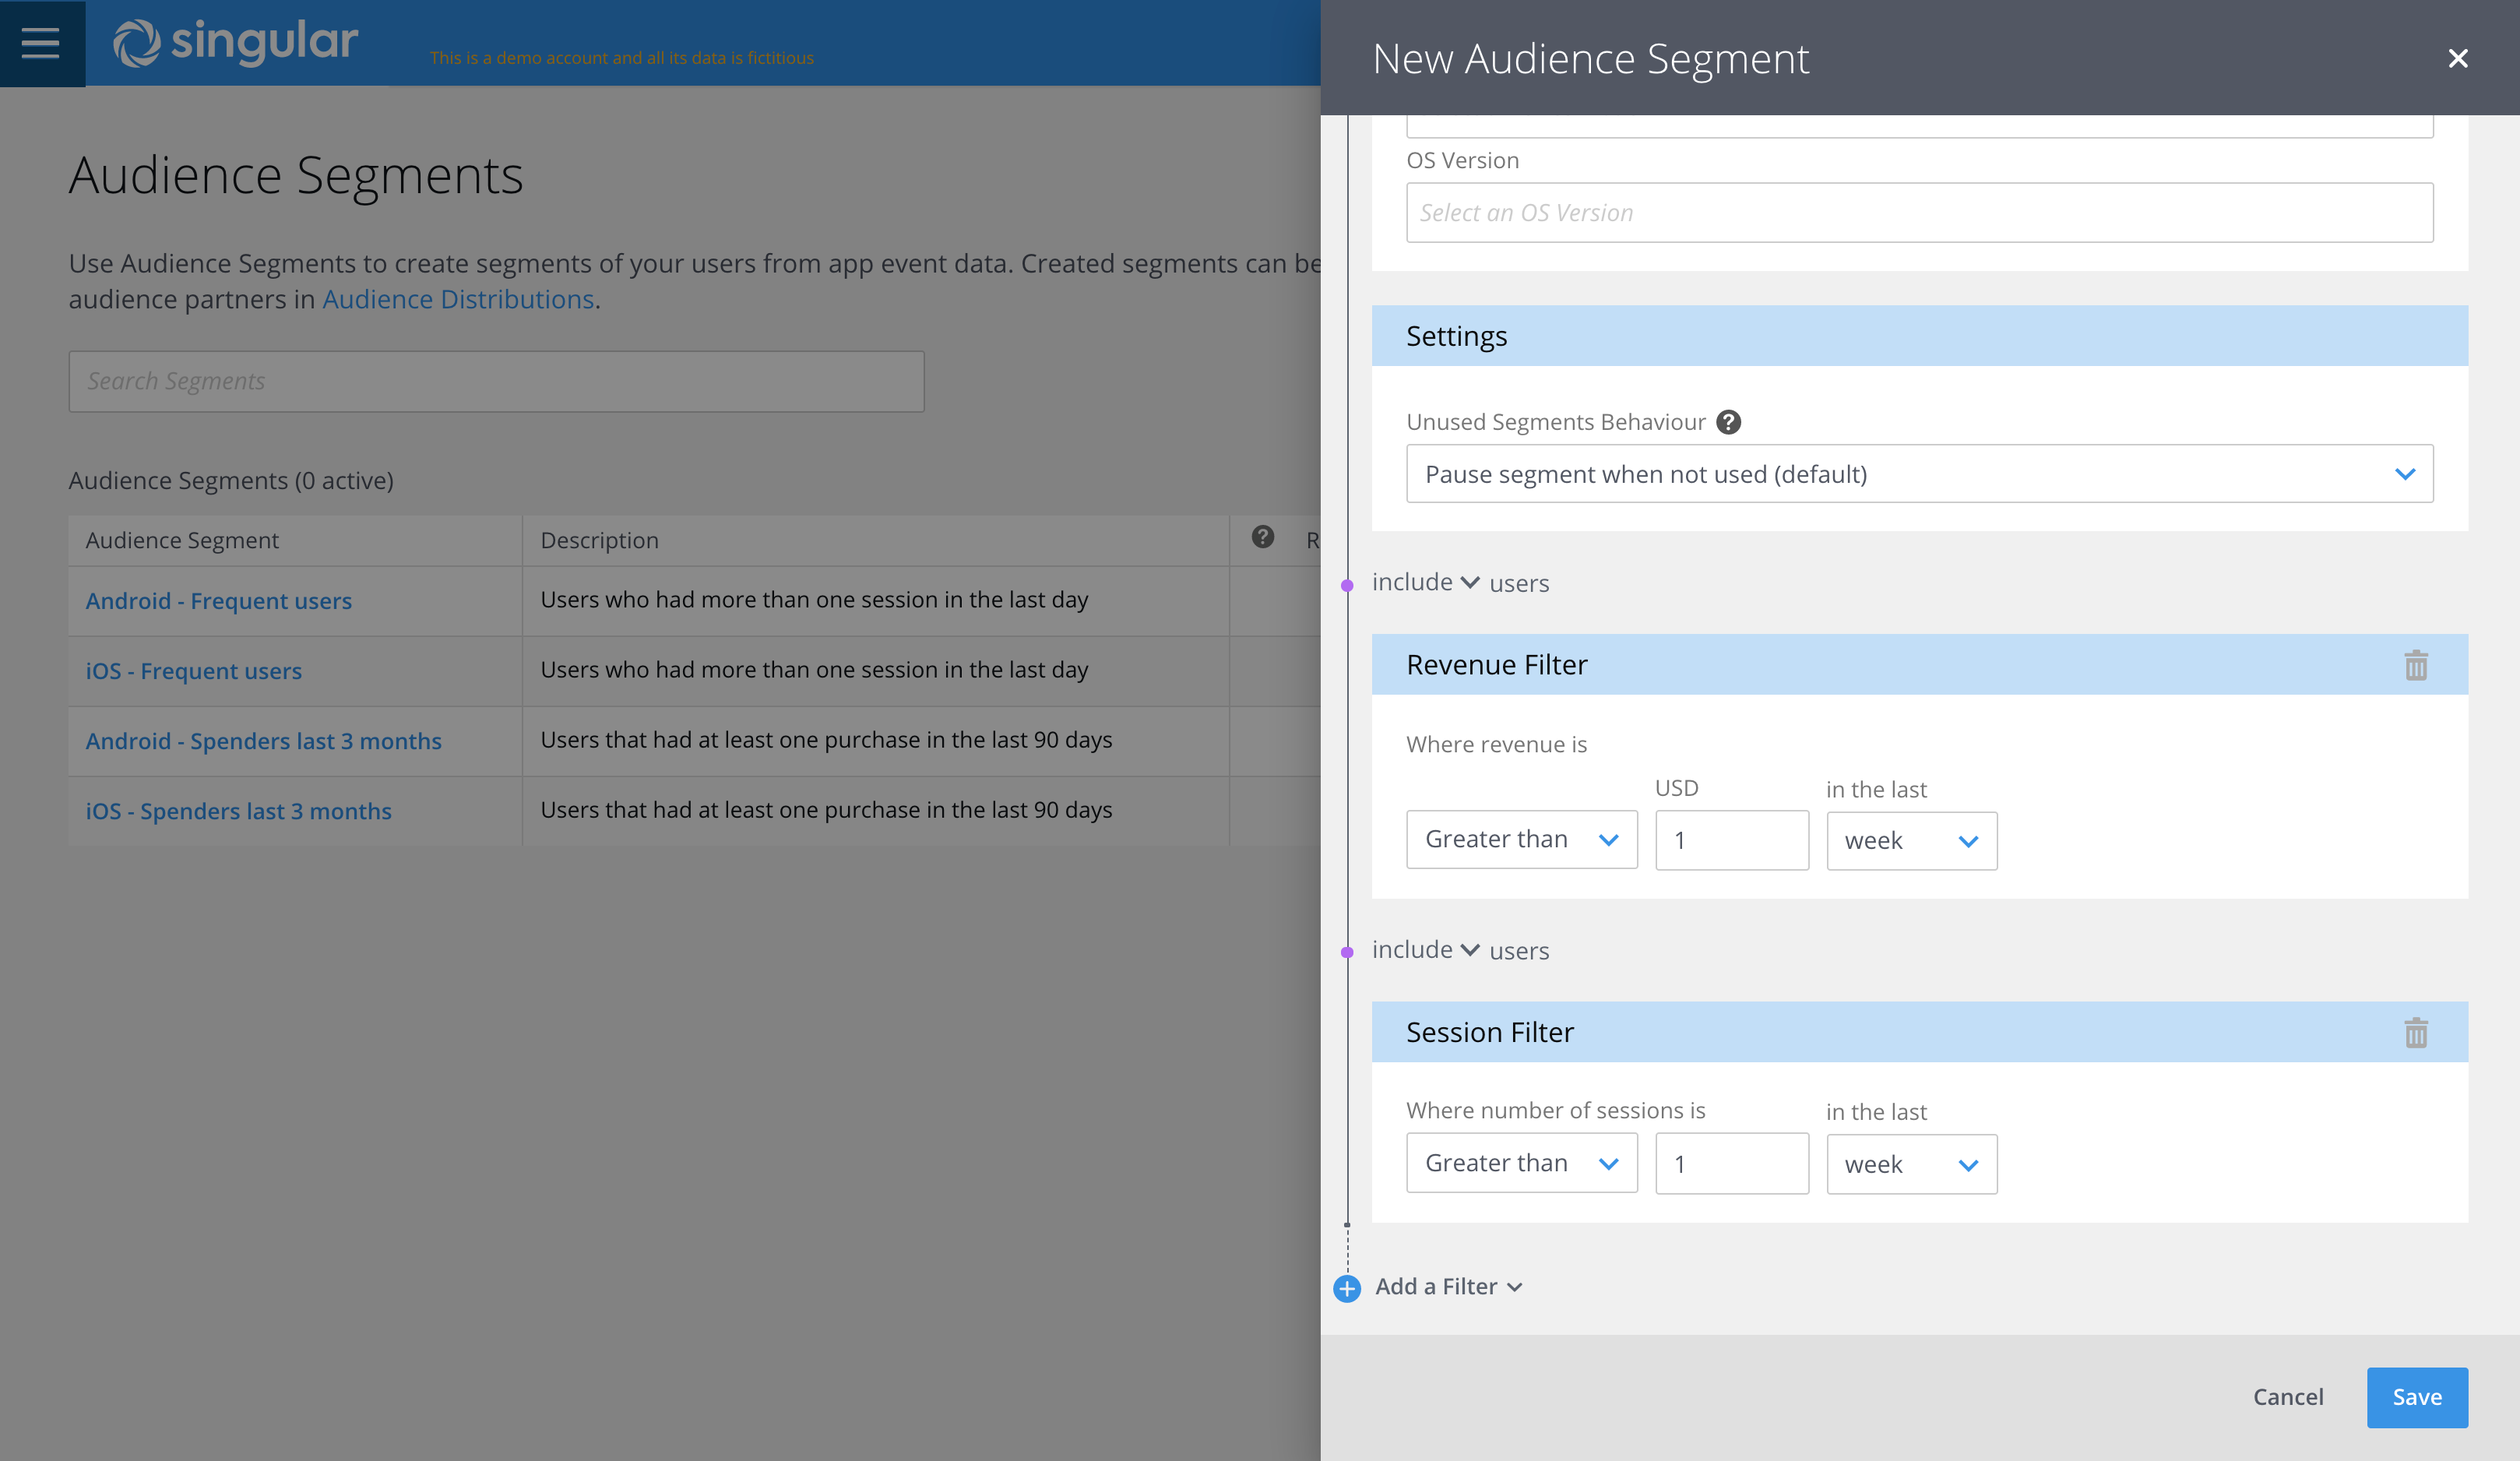Toggle include option above Revenue Filter

coord(1425,582)
